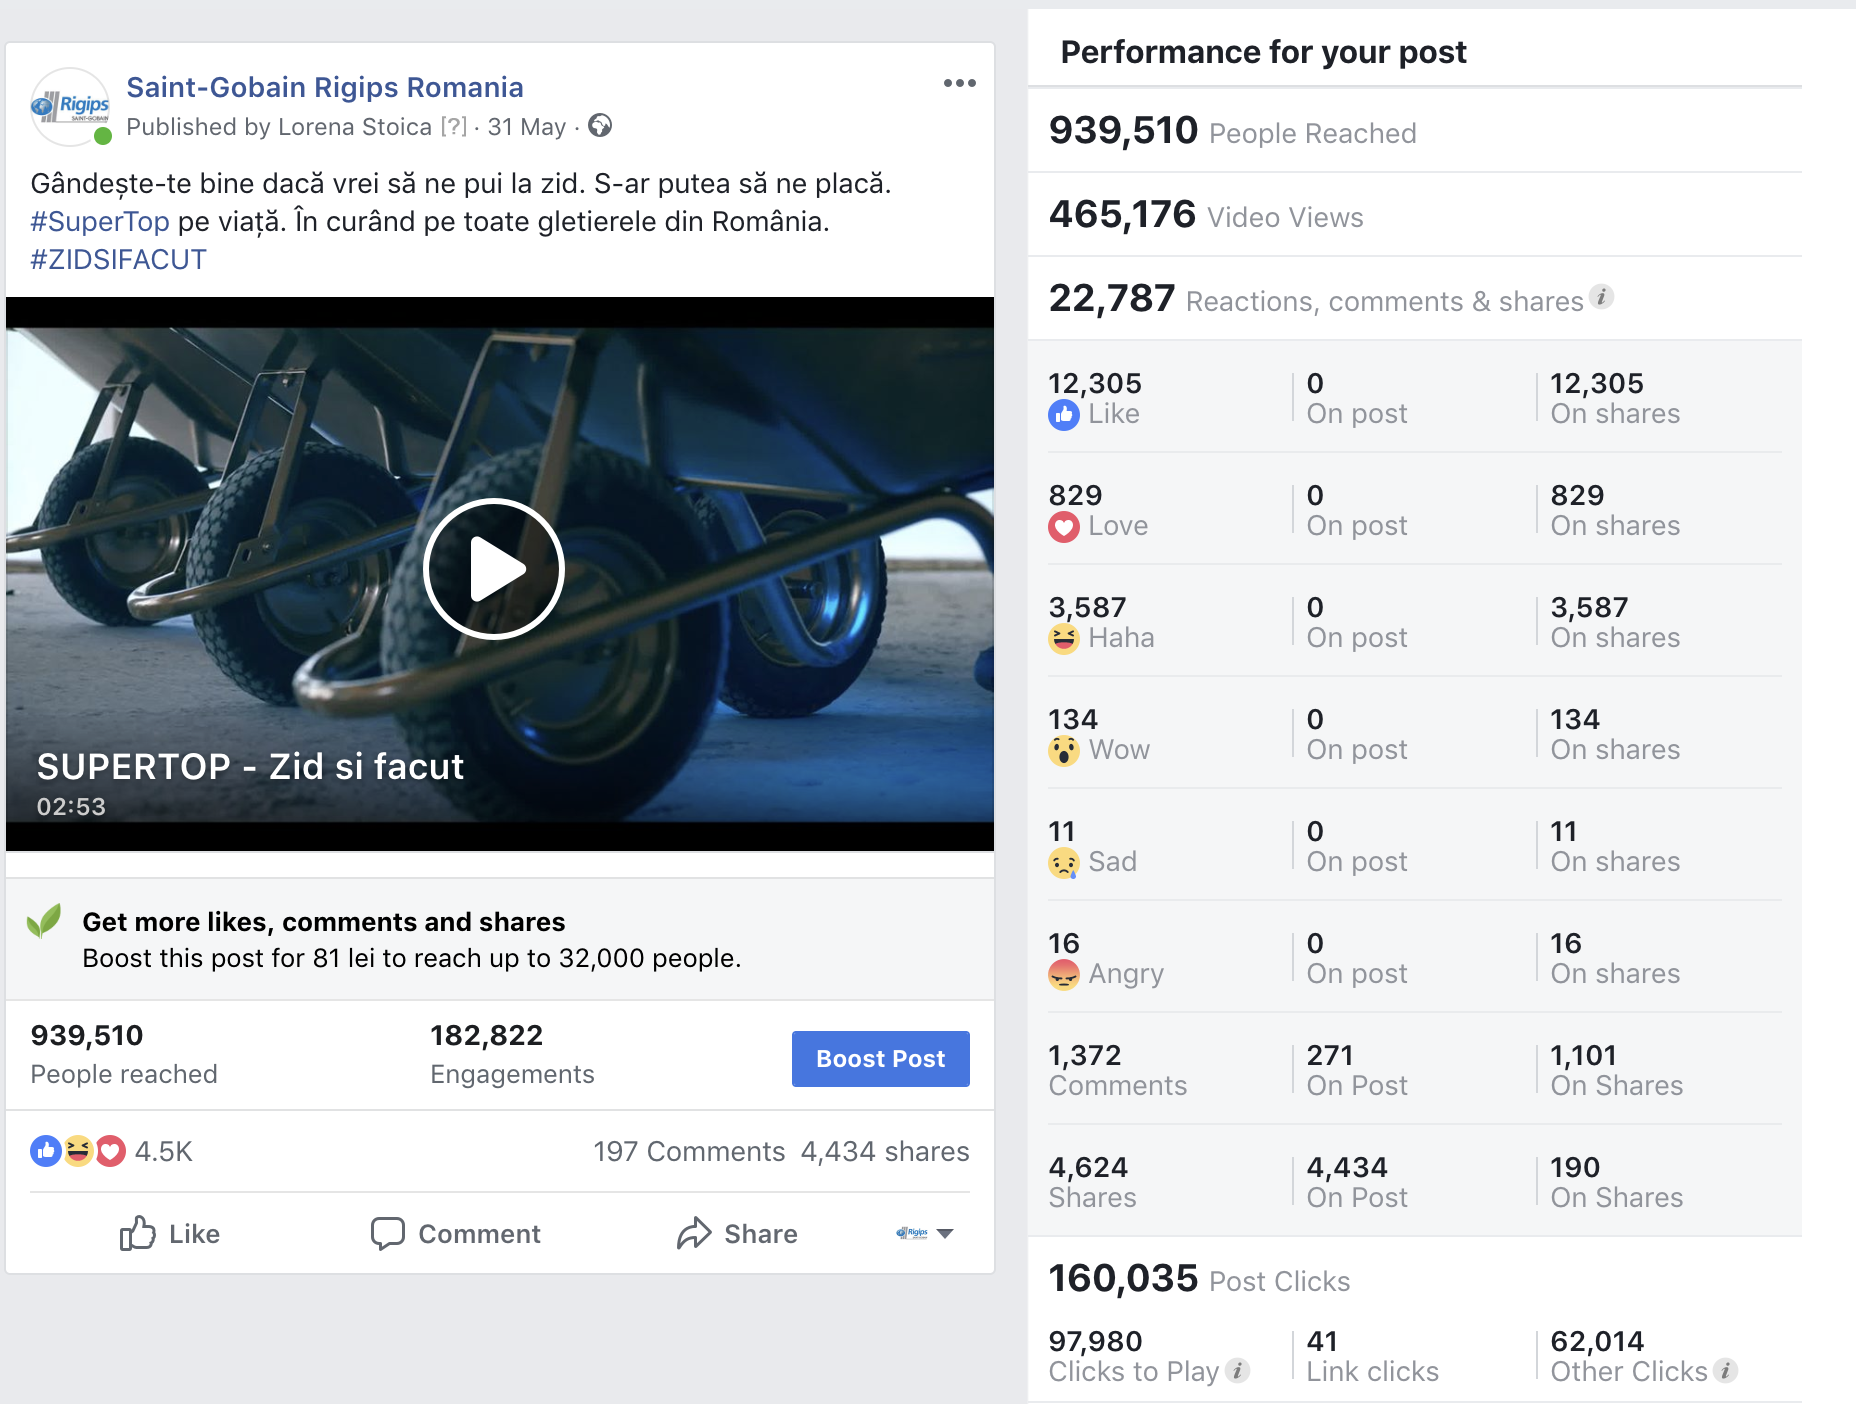Click the Sad emoji in performance panel
This screenshot has width=1856, height=1404.
coord(1064,862)
